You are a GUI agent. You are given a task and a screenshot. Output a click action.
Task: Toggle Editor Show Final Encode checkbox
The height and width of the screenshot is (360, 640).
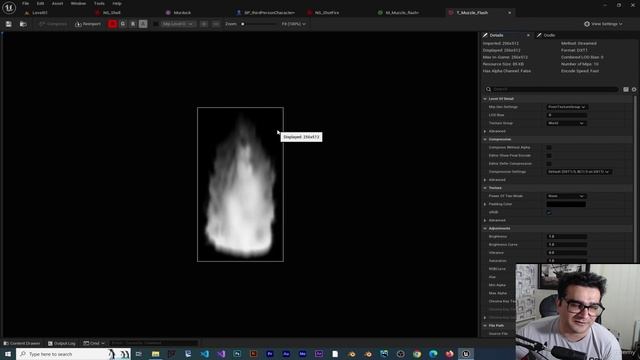(549, 156)
